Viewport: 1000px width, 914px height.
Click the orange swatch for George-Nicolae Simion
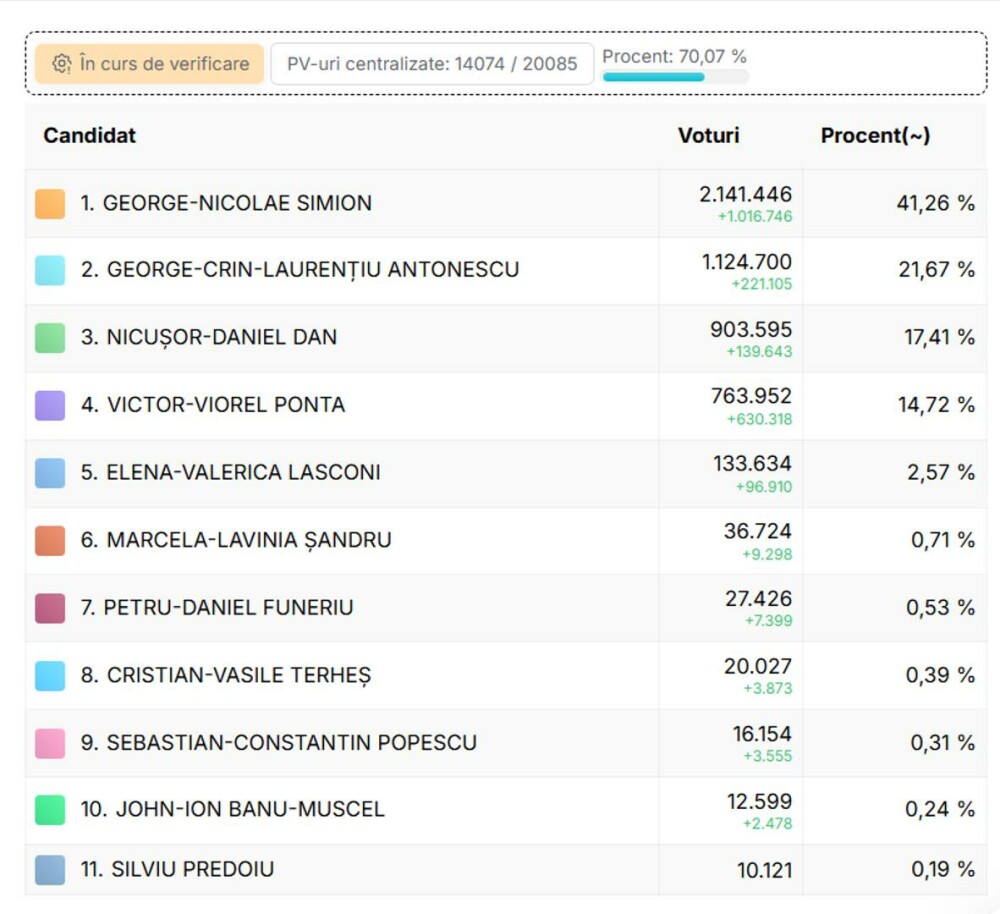click(x=50, y=203)
